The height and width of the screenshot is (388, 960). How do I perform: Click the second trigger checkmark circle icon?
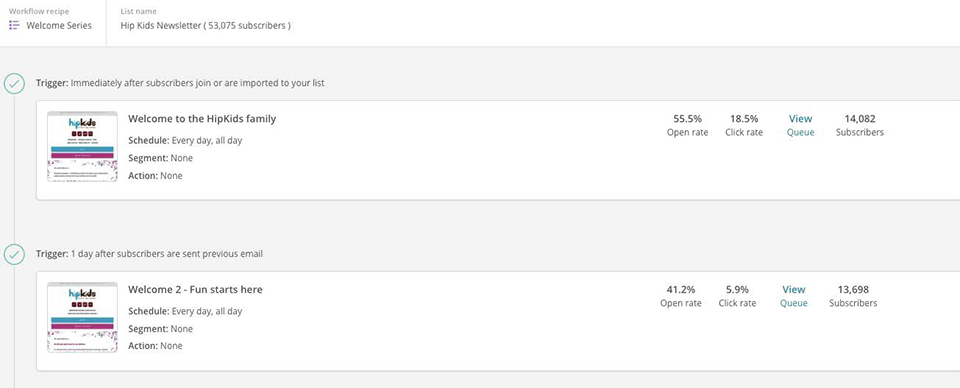14,254
